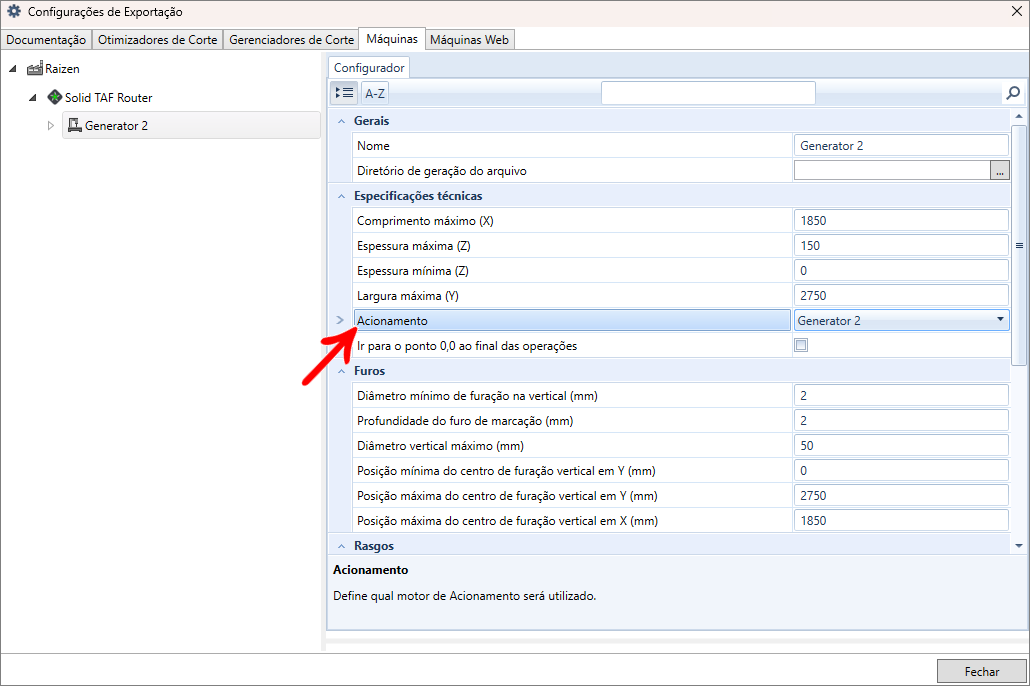1030x686 pixels.
Task: Open the Máquinas Web tab
Action: tap(470, 40)
